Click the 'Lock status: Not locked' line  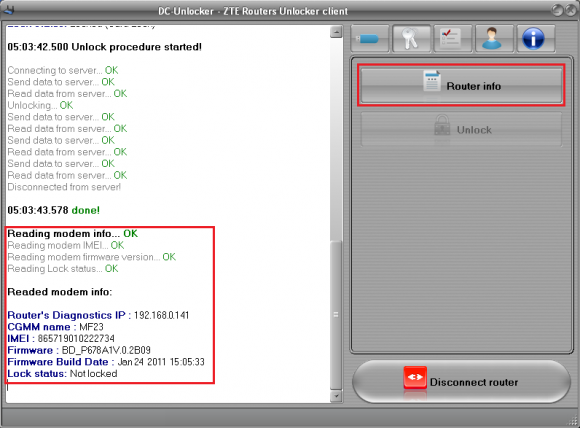[62, 374]
